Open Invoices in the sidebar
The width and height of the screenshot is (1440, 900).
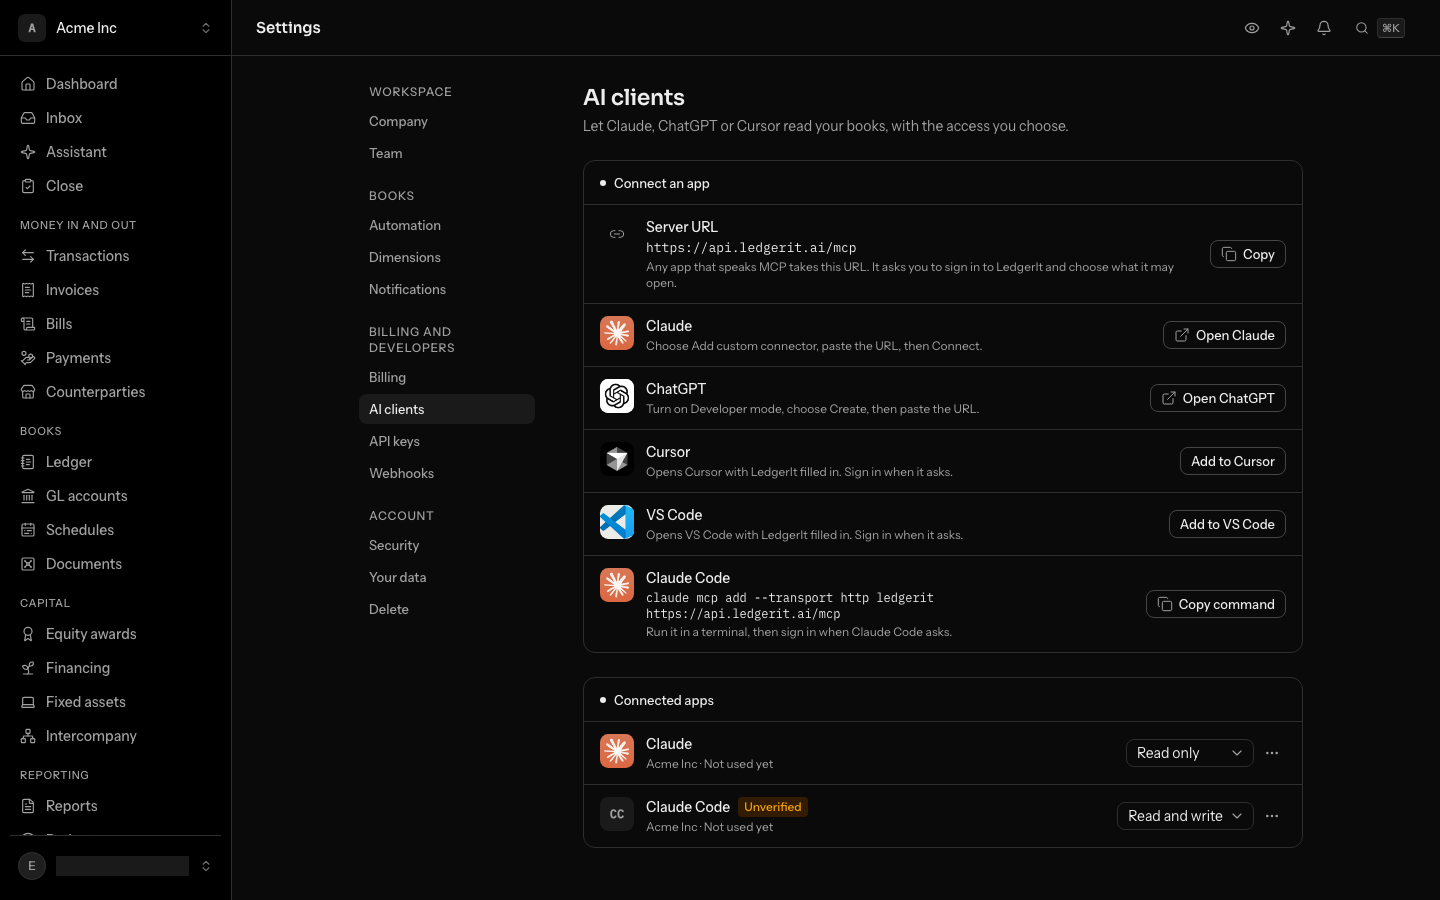click(x=115, y=290)
